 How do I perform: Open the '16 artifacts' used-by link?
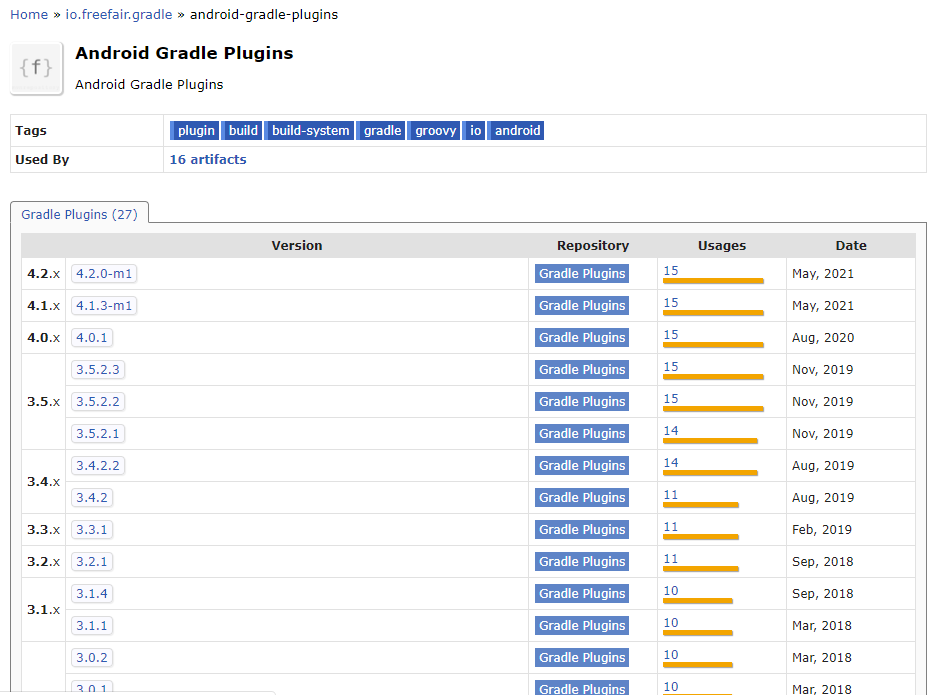208,160
